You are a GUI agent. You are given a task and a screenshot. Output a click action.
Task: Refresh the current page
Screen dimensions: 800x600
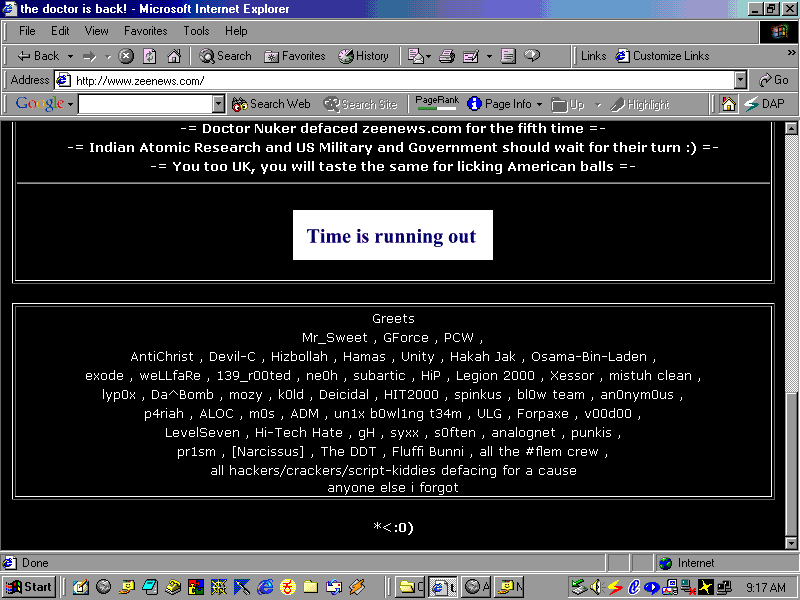point(149,56)
